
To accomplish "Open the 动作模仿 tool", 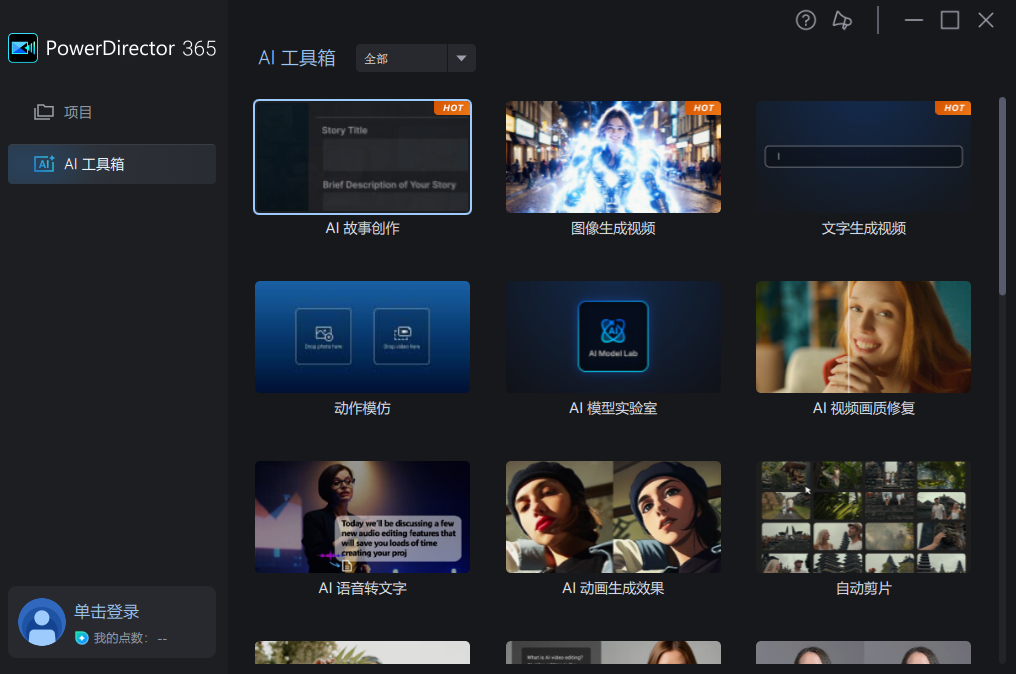I will click(x=362, y=337).
